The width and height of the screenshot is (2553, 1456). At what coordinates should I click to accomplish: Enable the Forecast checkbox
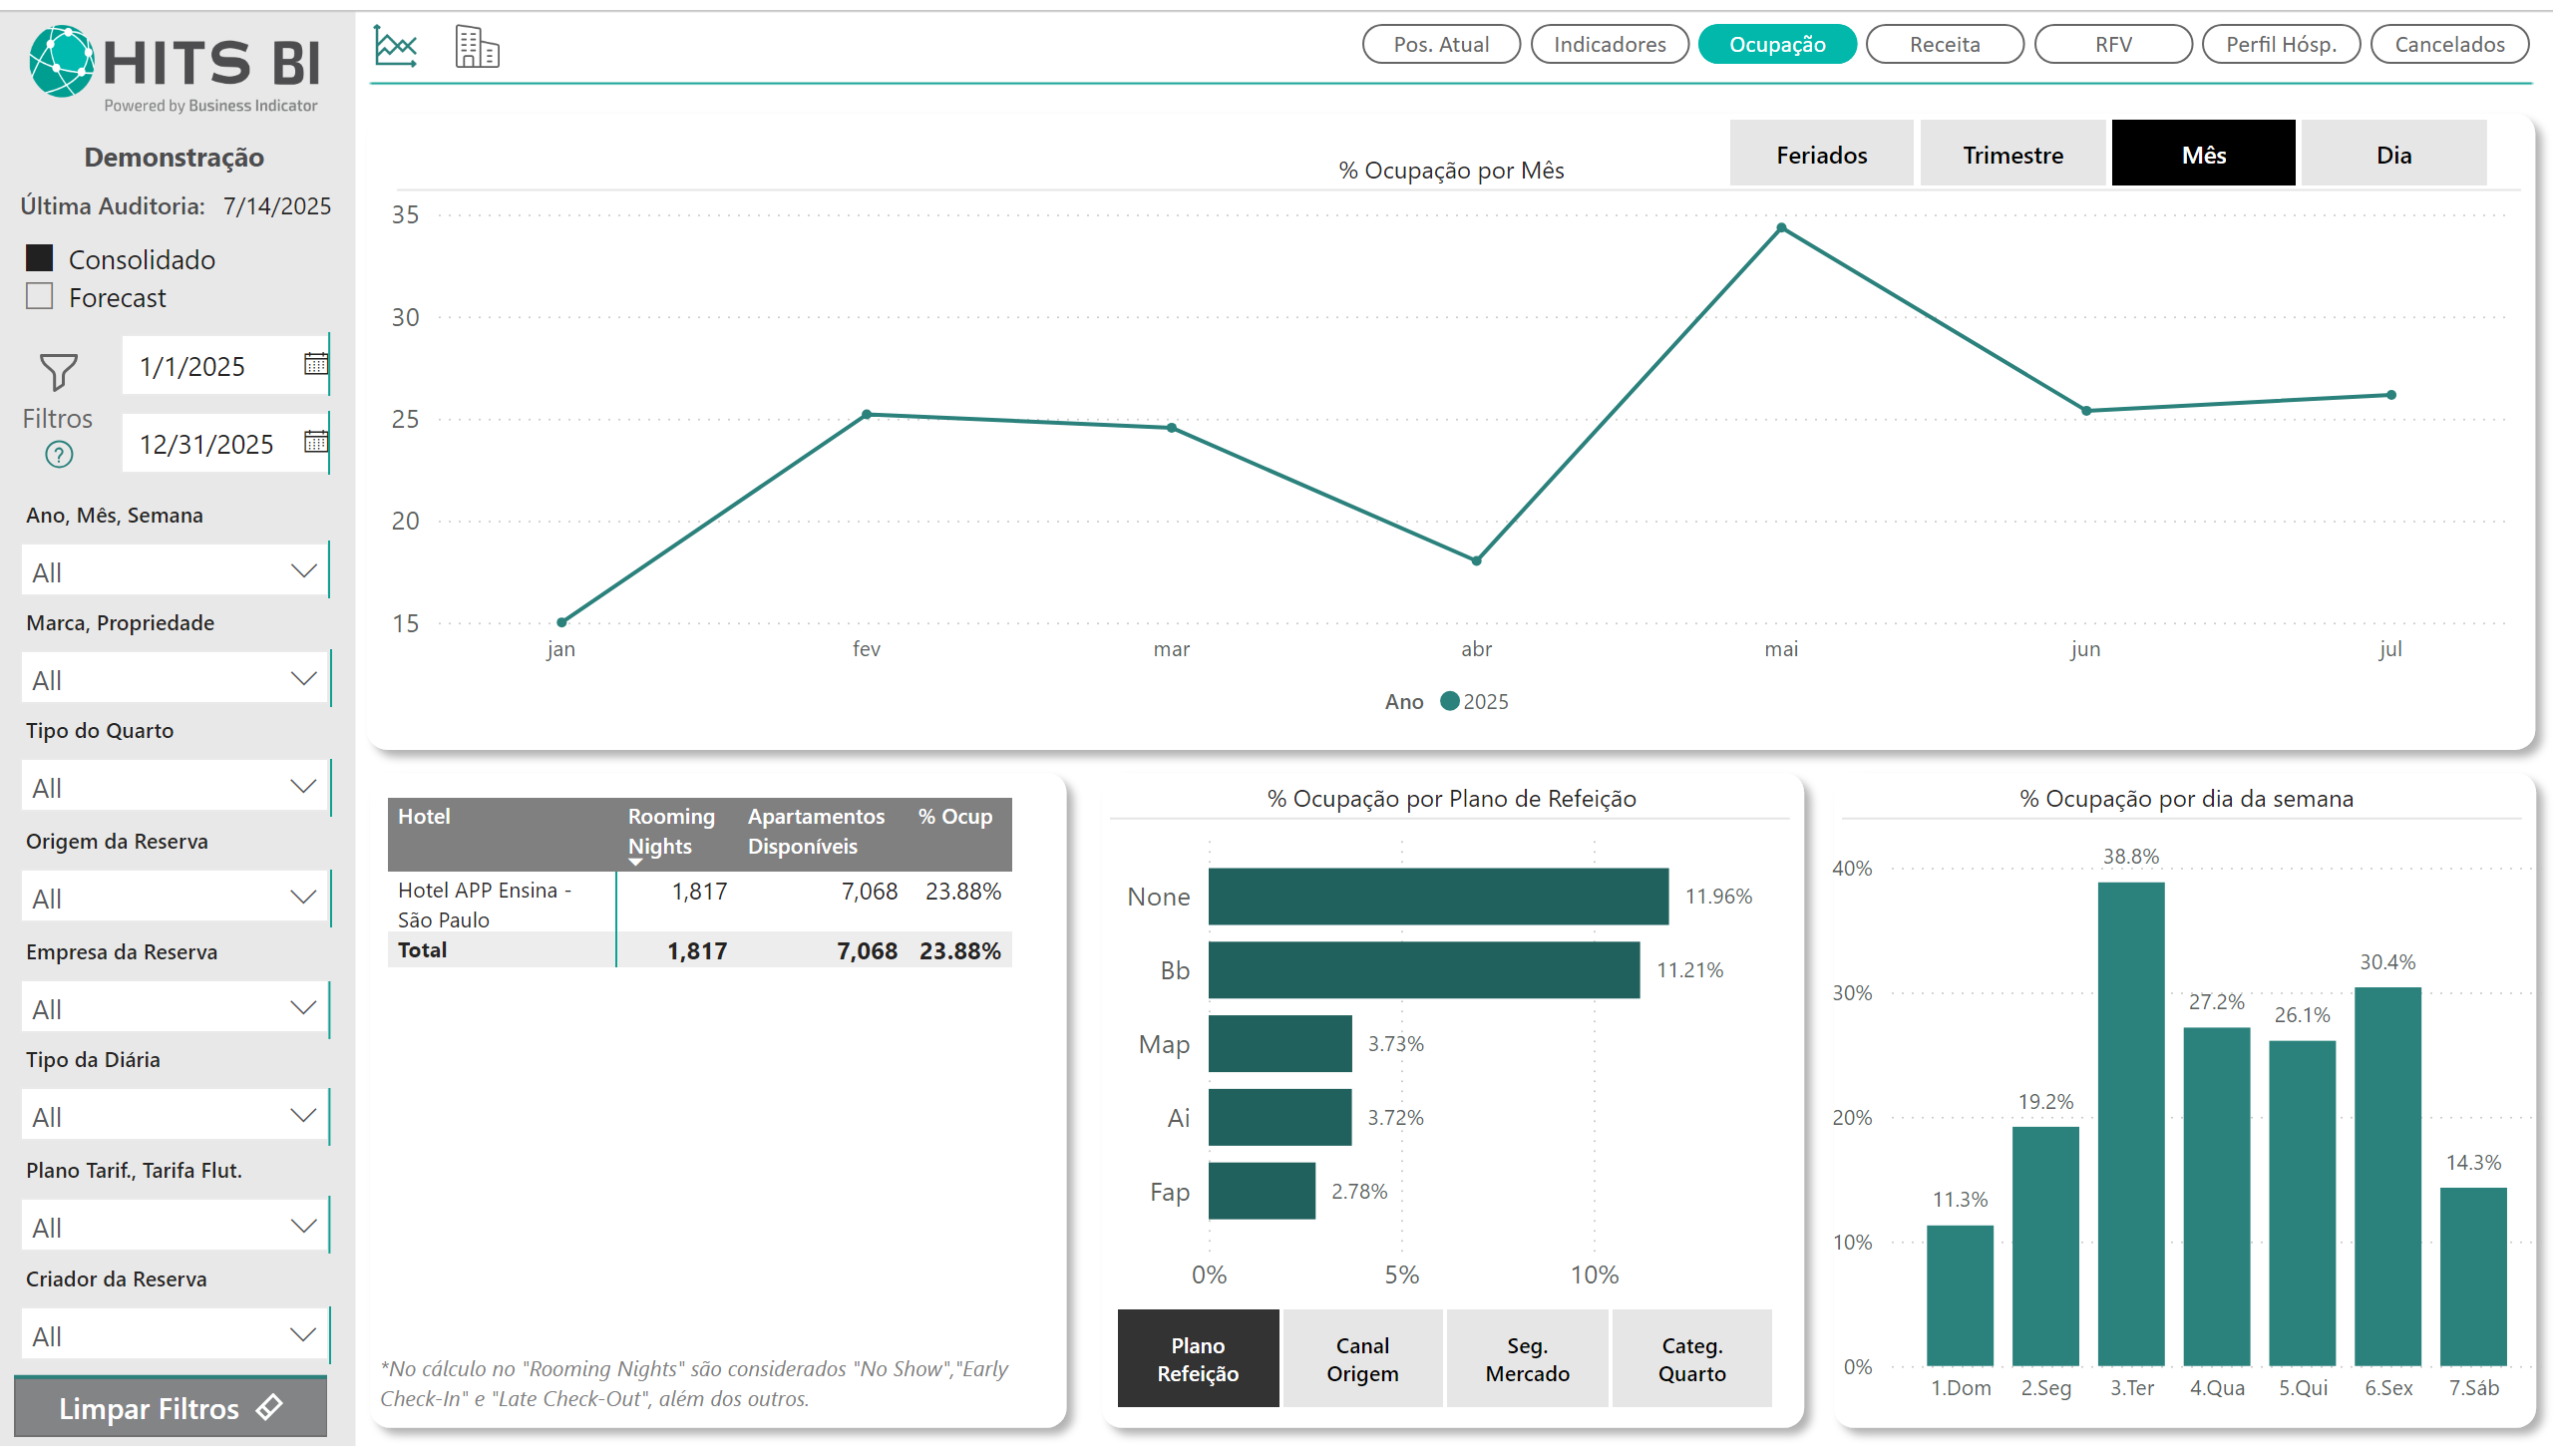[40, 297]
